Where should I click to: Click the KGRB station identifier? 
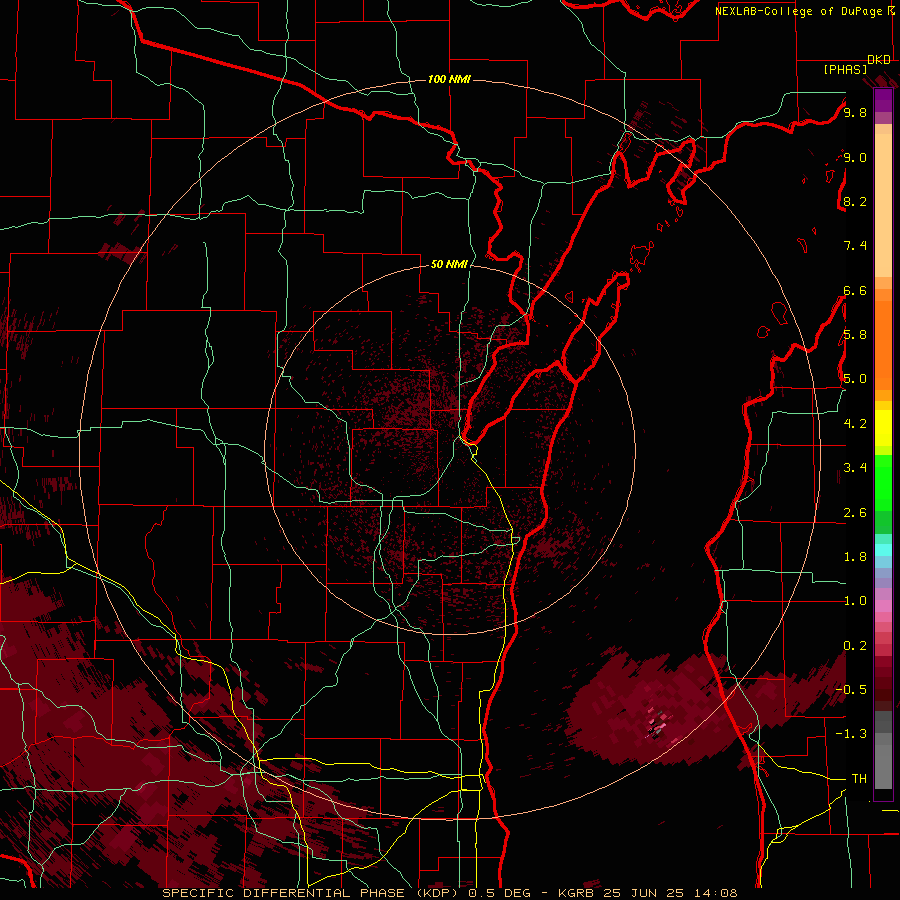[577, 893]
